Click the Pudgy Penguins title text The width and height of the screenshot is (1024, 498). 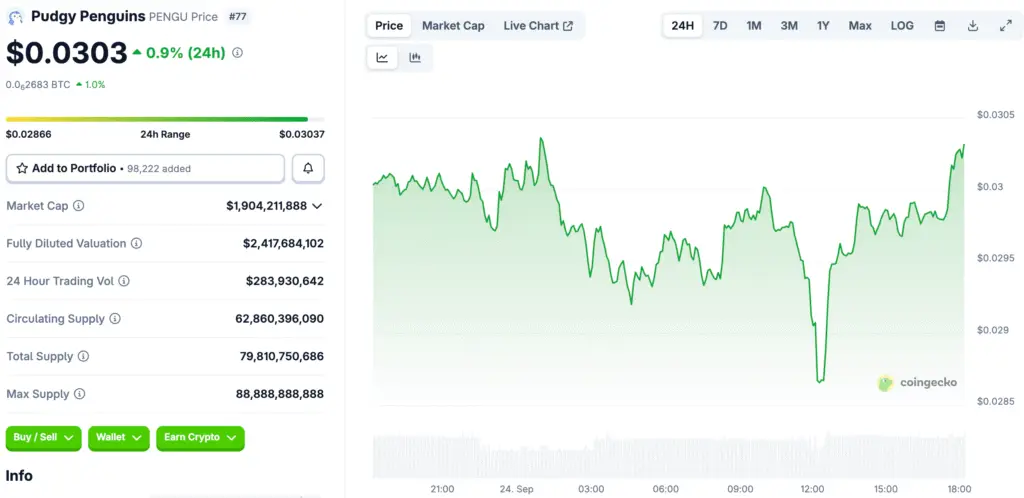[89, 16]
